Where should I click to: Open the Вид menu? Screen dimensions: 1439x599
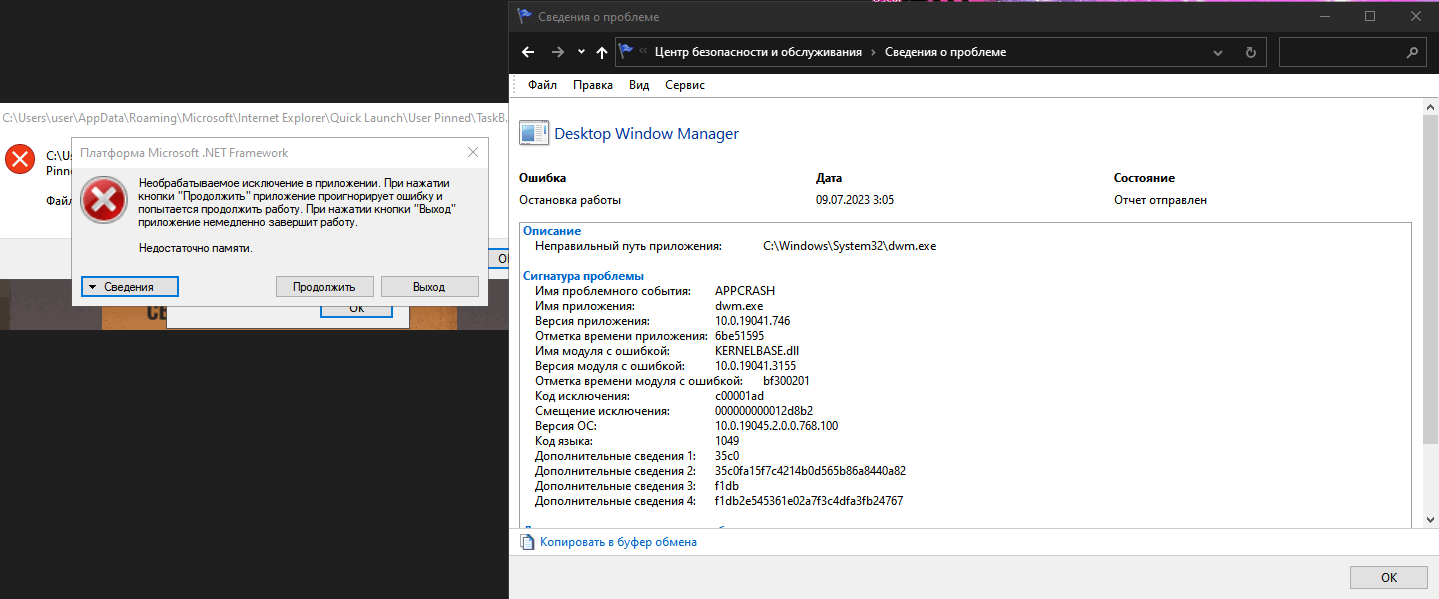tap(639, 85)
